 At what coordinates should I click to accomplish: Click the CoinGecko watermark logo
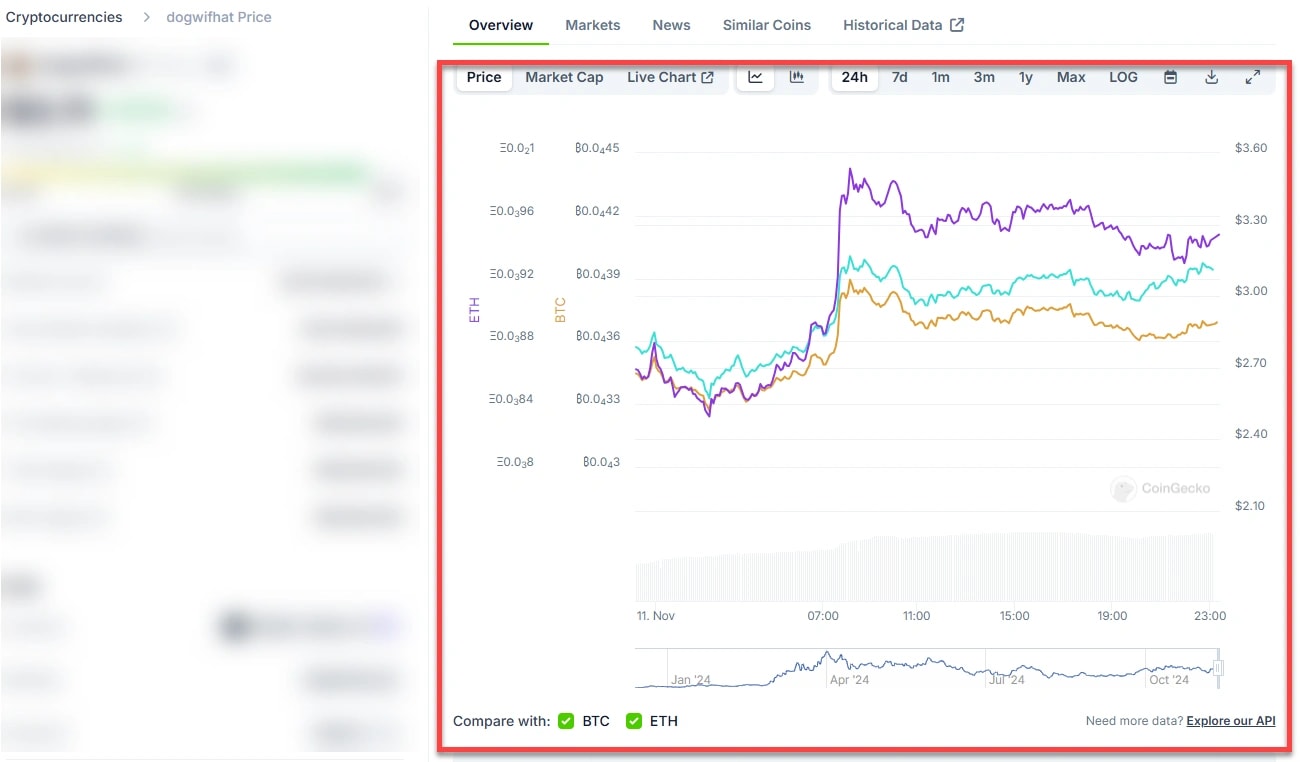point(1124,489)
